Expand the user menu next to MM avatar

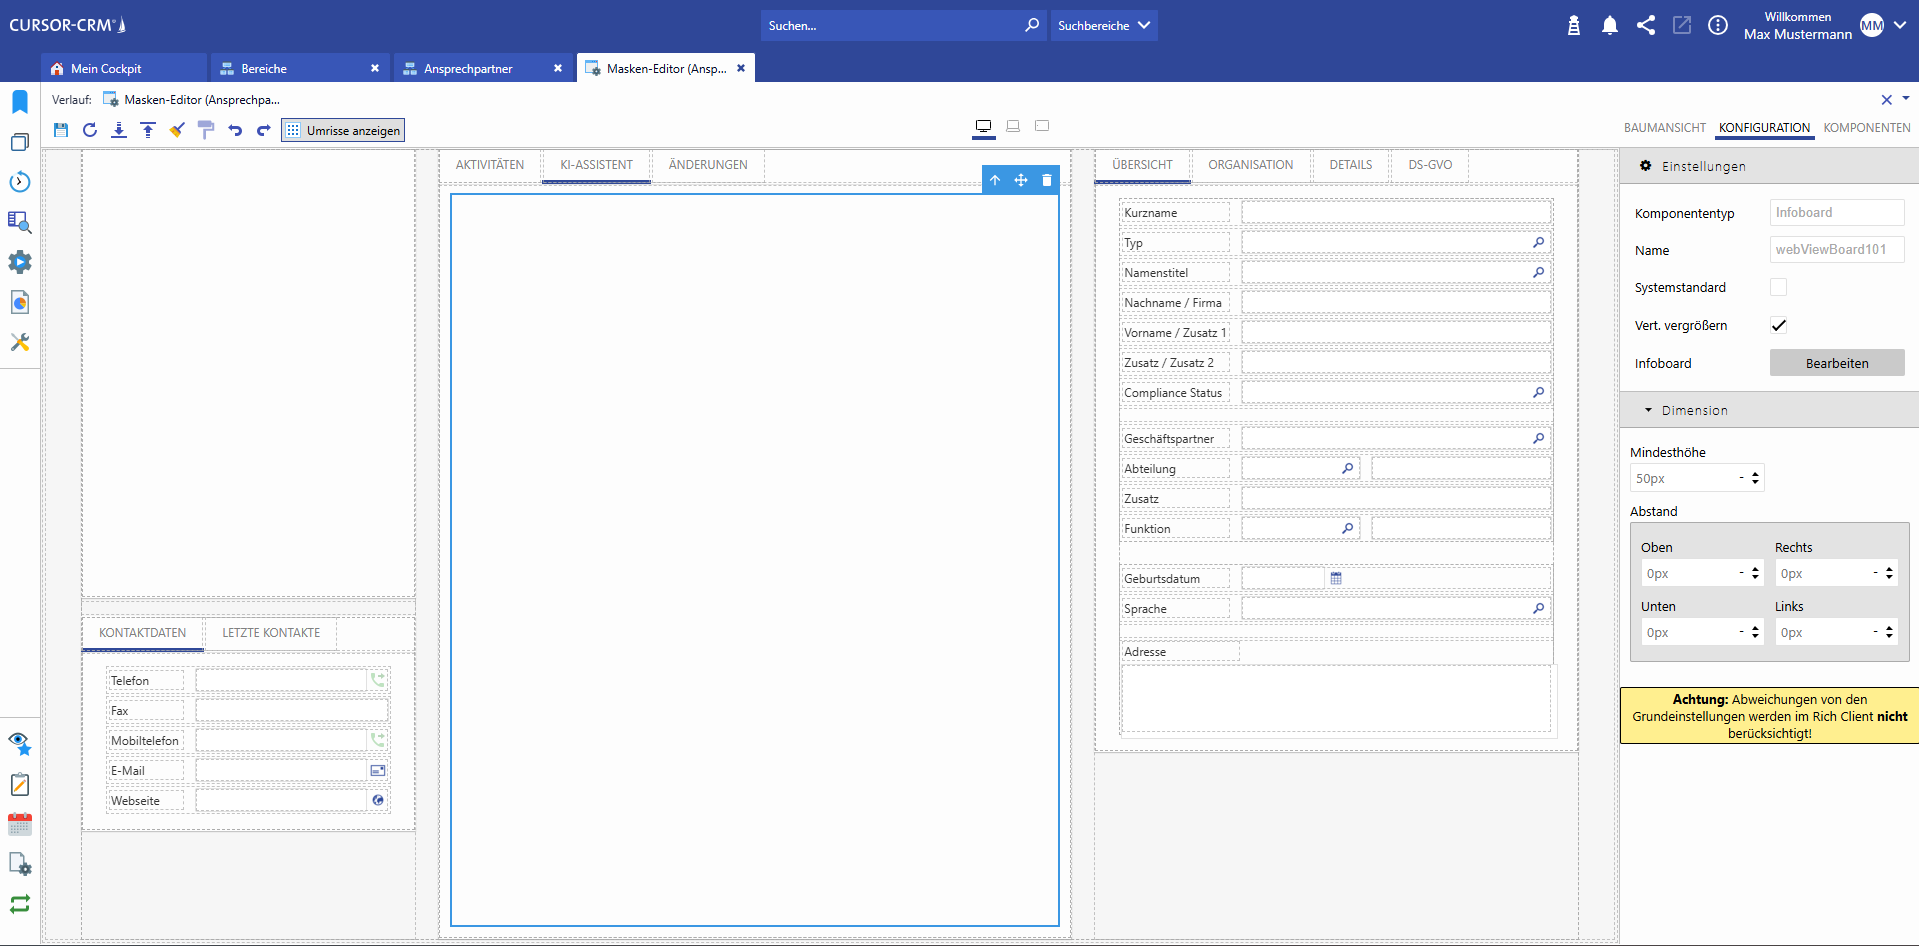1900,26
